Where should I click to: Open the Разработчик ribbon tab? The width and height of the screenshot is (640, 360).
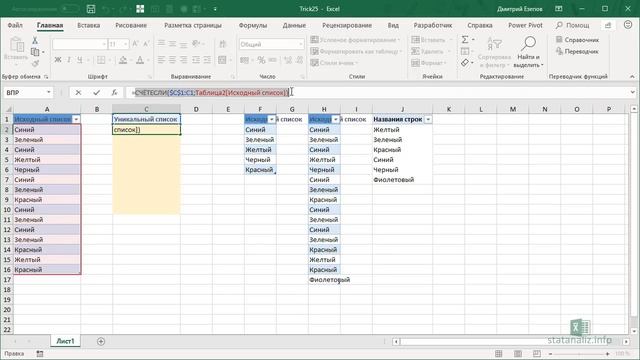pyautogui.click(x=433, y=25)
